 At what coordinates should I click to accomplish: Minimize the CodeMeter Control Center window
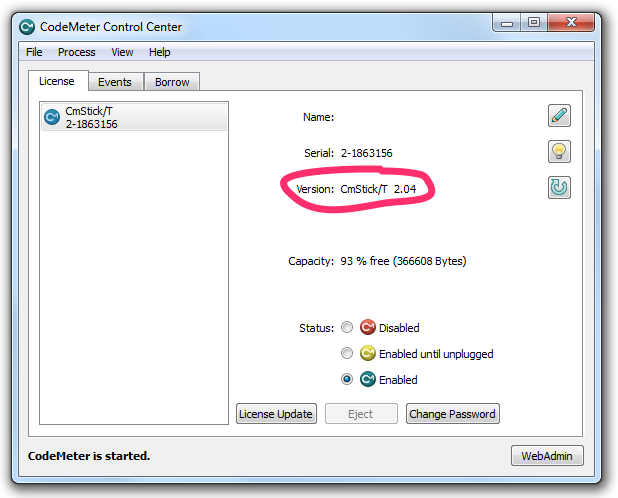[506, 22]
